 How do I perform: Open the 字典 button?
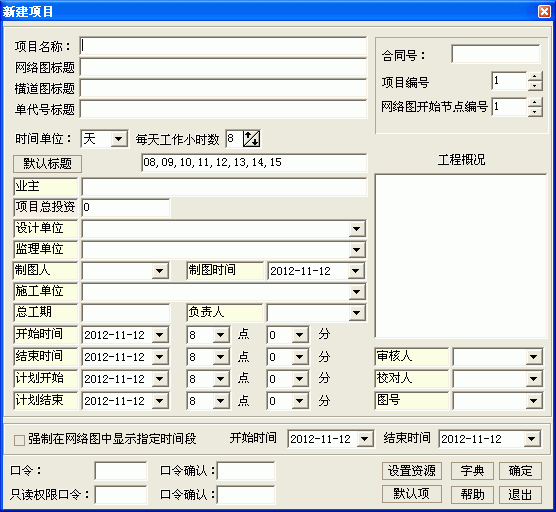click(472, 471)
